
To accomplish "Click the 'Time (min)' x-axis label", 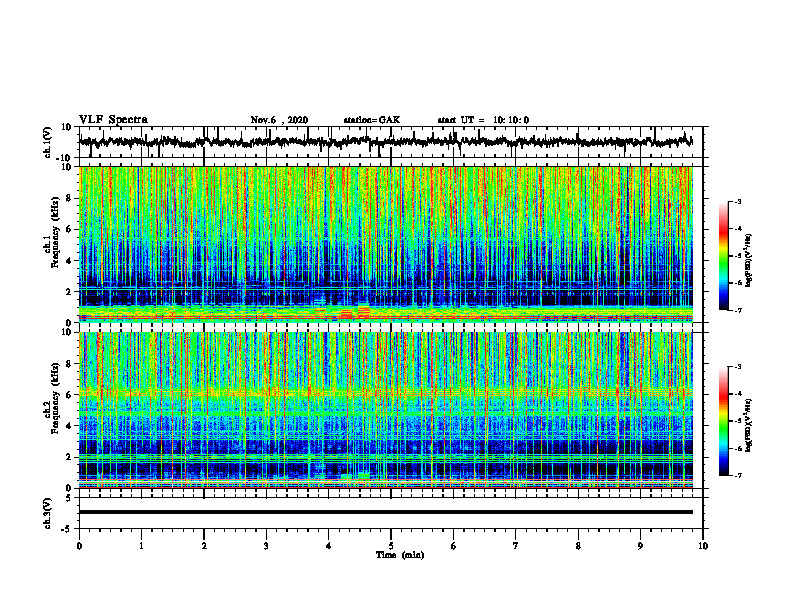I will coord(400,555).
